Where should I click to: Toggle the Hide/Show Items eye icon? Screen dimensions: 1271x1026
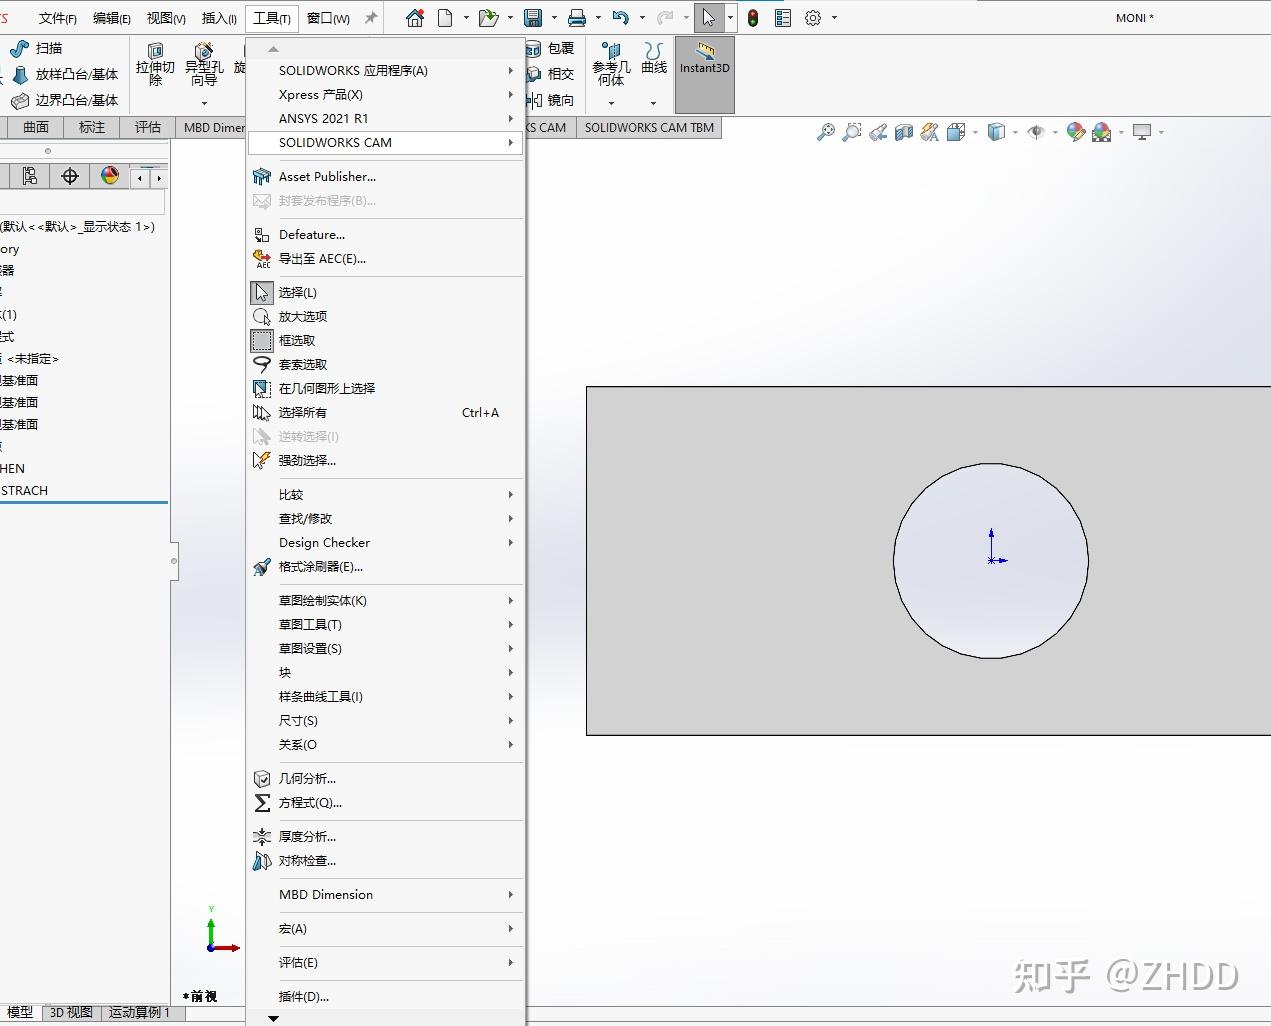[x=1036, y=132]
